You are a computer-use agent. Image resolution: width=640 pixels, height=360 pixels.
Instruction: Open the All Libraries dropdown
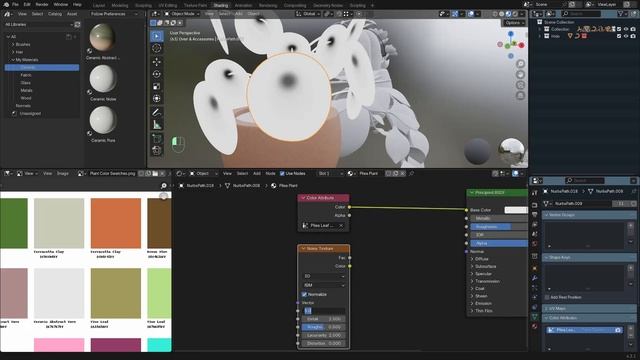[x=38, y=24]
